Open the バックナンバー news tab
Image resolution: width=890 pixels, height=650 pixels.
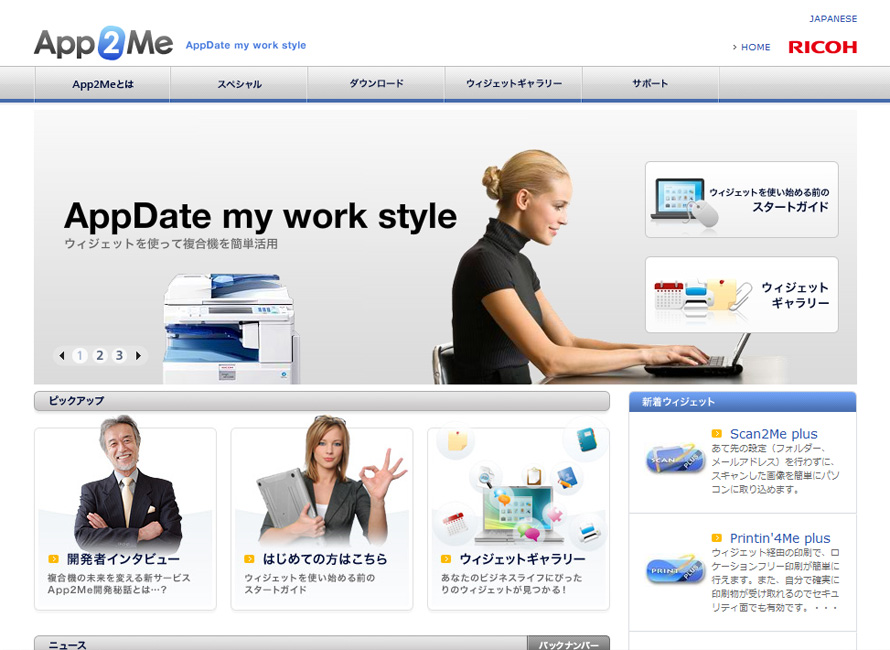(568, 644)
